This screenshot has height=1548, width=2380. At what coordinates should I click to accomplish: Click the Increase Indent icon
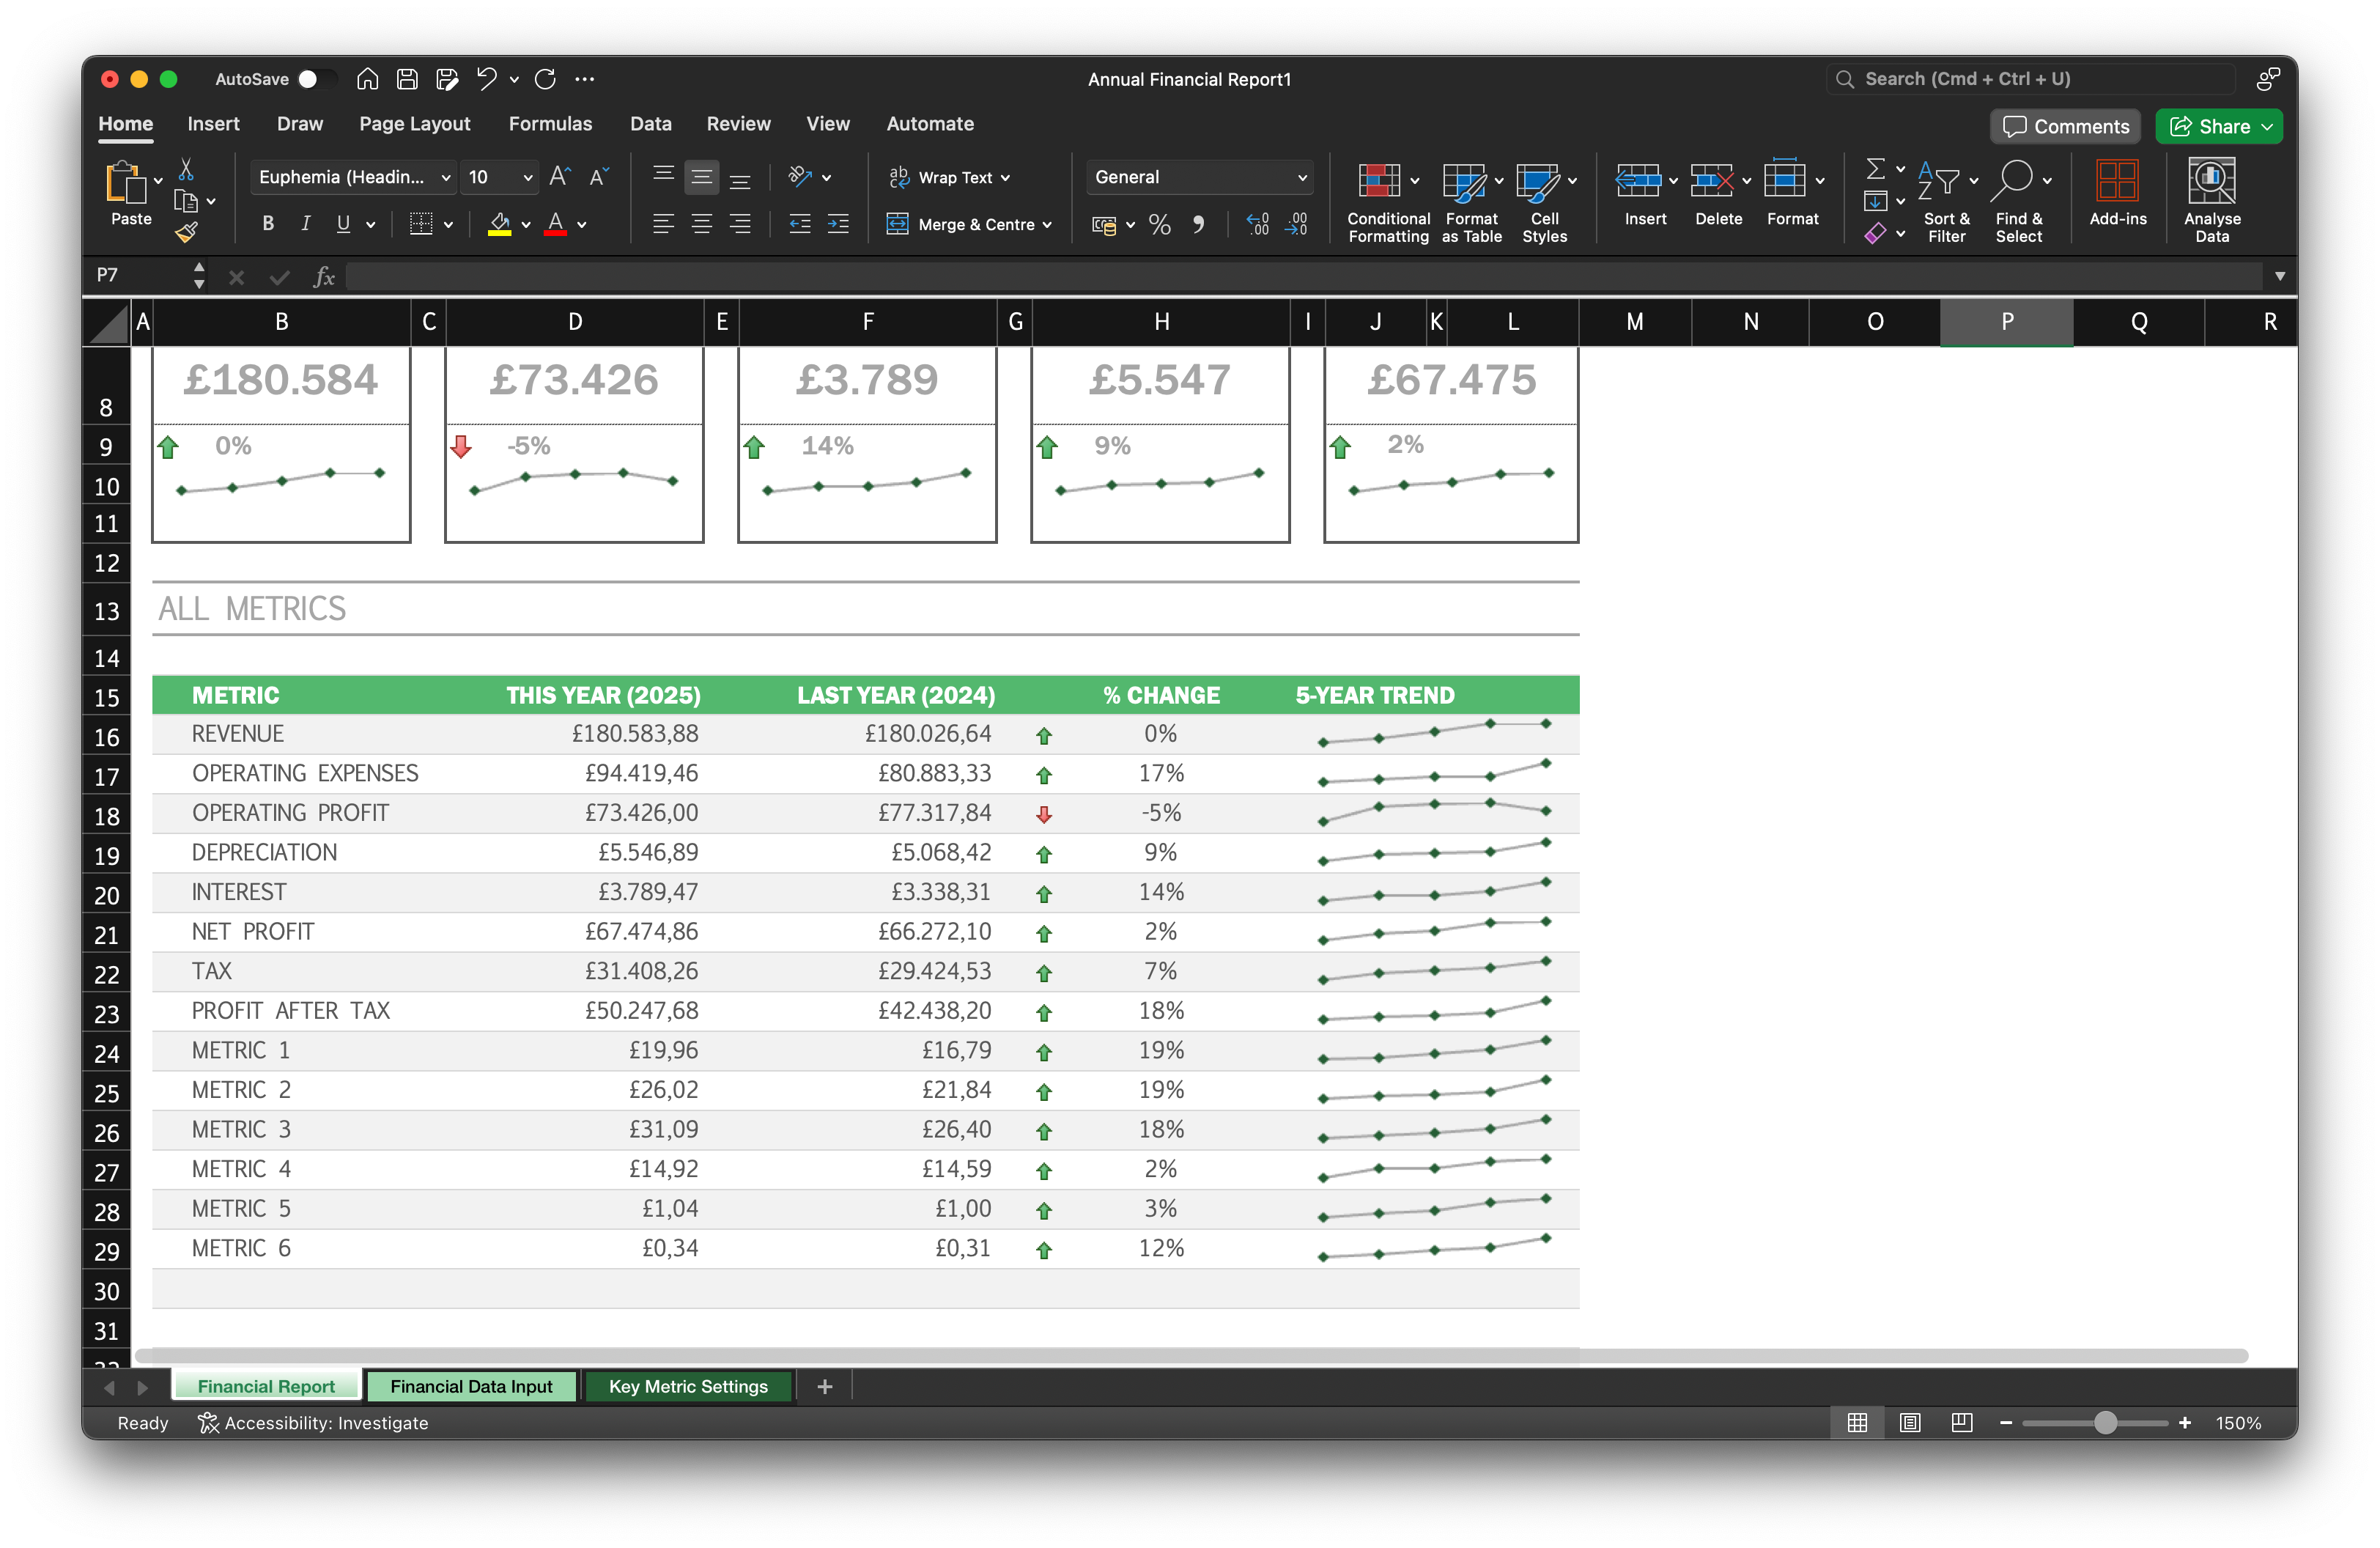838,224
